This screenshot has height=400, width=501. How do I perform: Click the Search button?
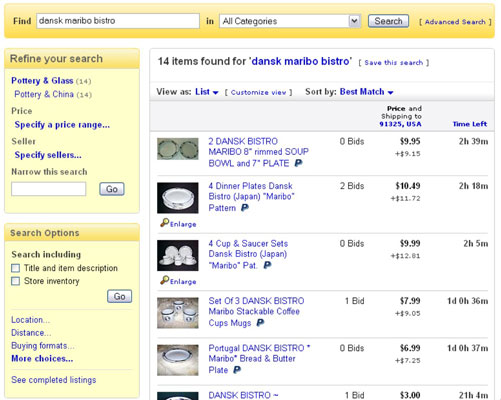pos(388,21)
